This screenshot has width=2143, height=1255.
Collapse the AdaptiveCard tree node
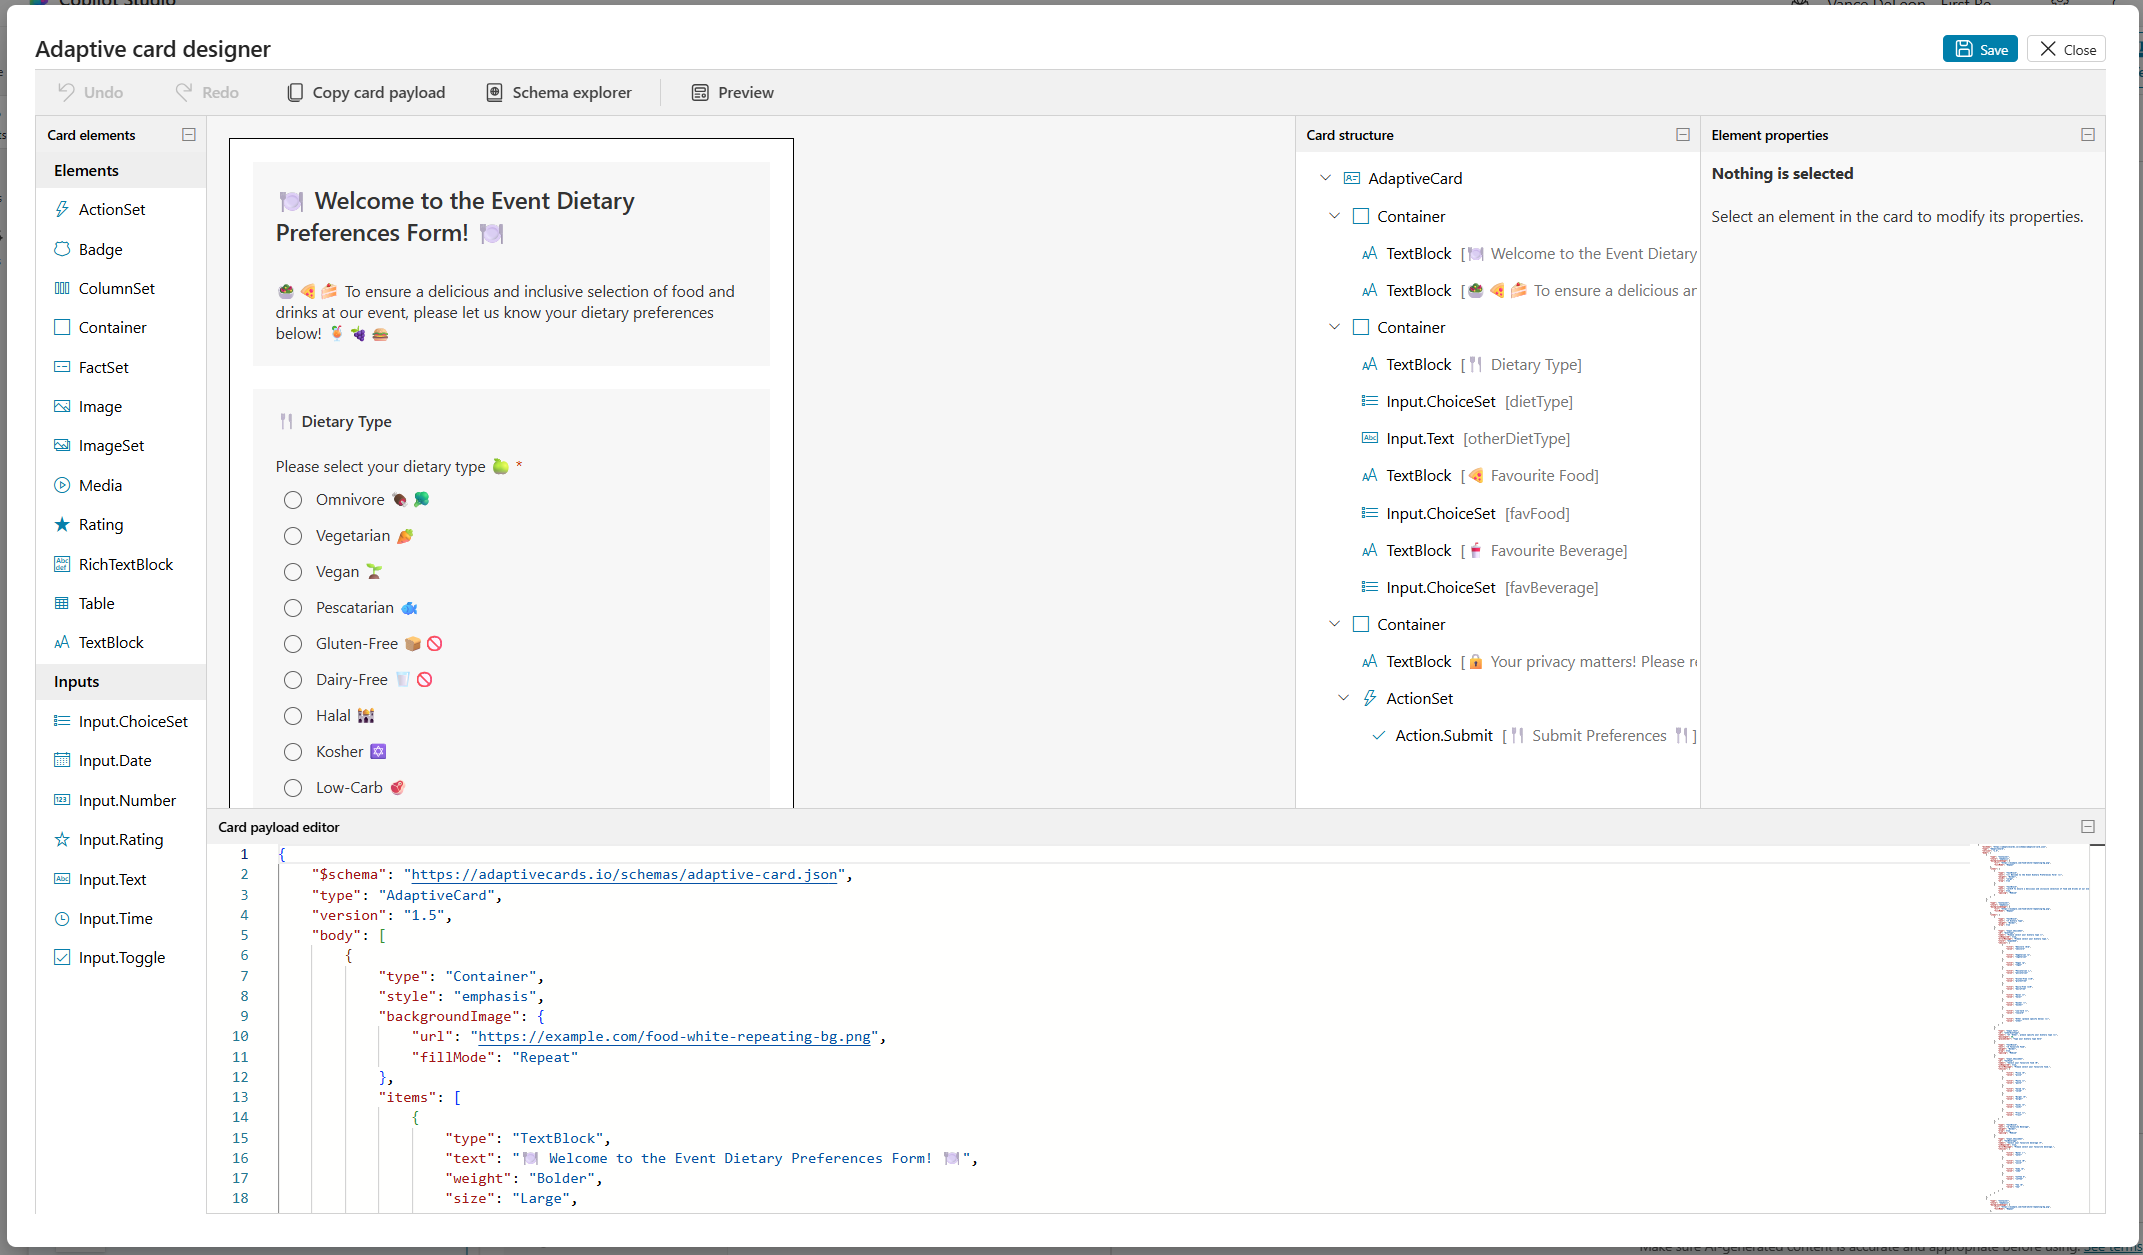pyautogui.click(x=1325, y=178)
